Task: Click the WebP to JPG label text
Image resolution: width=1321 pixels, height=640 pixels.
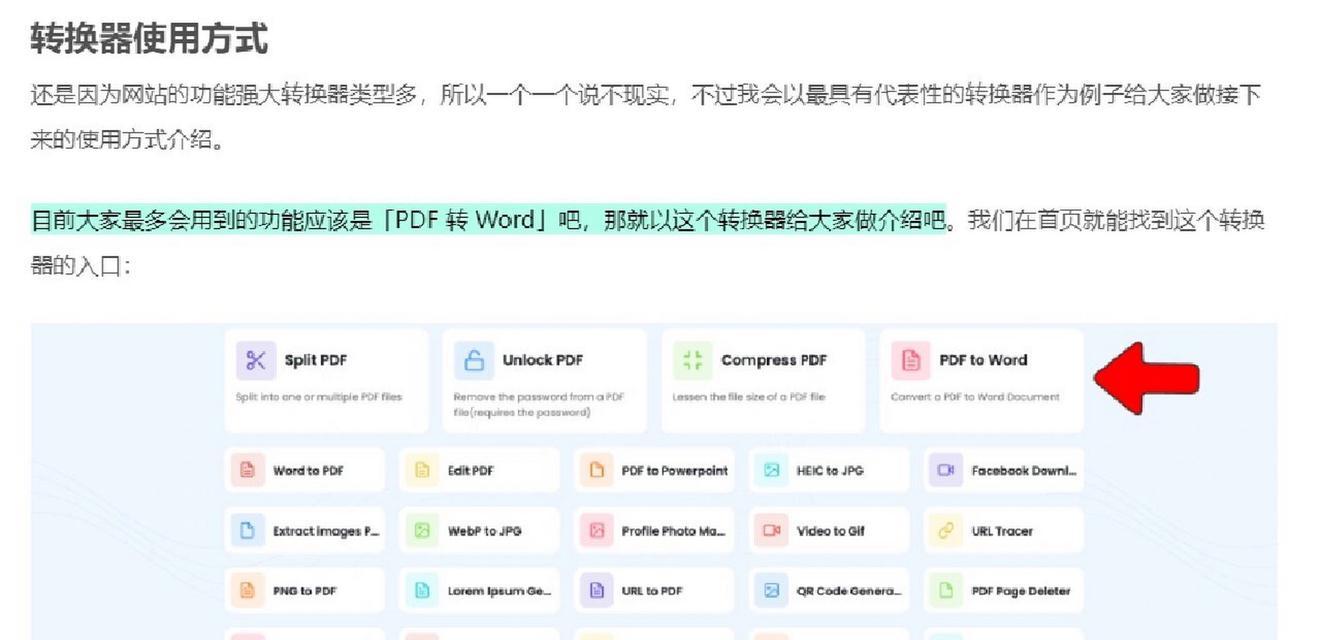Action: click(x=484, y=531)
